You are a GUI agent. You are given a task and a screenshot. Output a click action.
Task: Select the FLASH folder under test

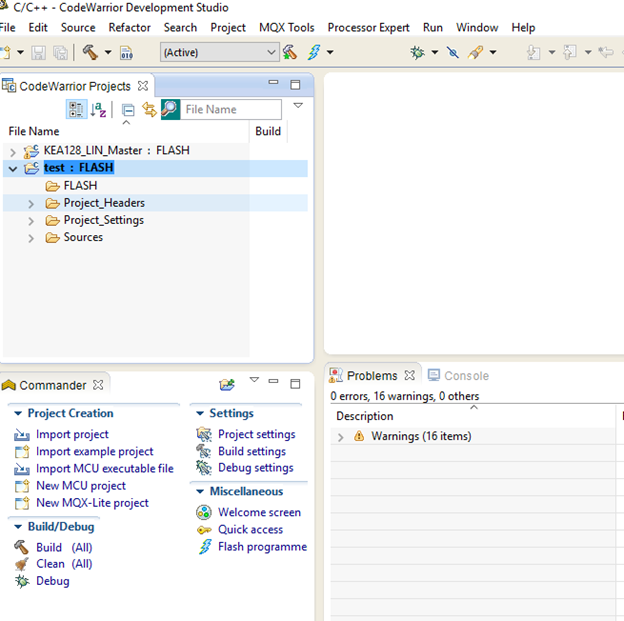pyautogui.click(x=80, y=186)
